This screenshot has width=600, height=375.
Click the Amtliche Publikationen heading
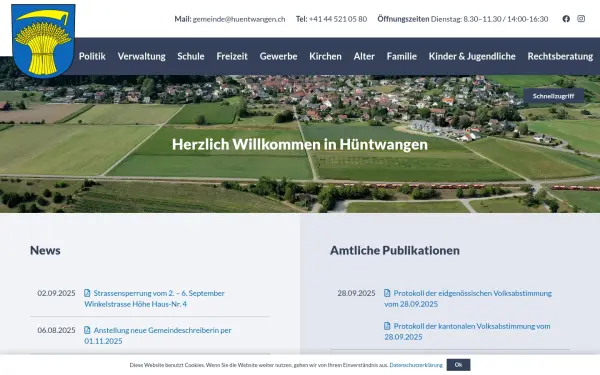point(395,250)
